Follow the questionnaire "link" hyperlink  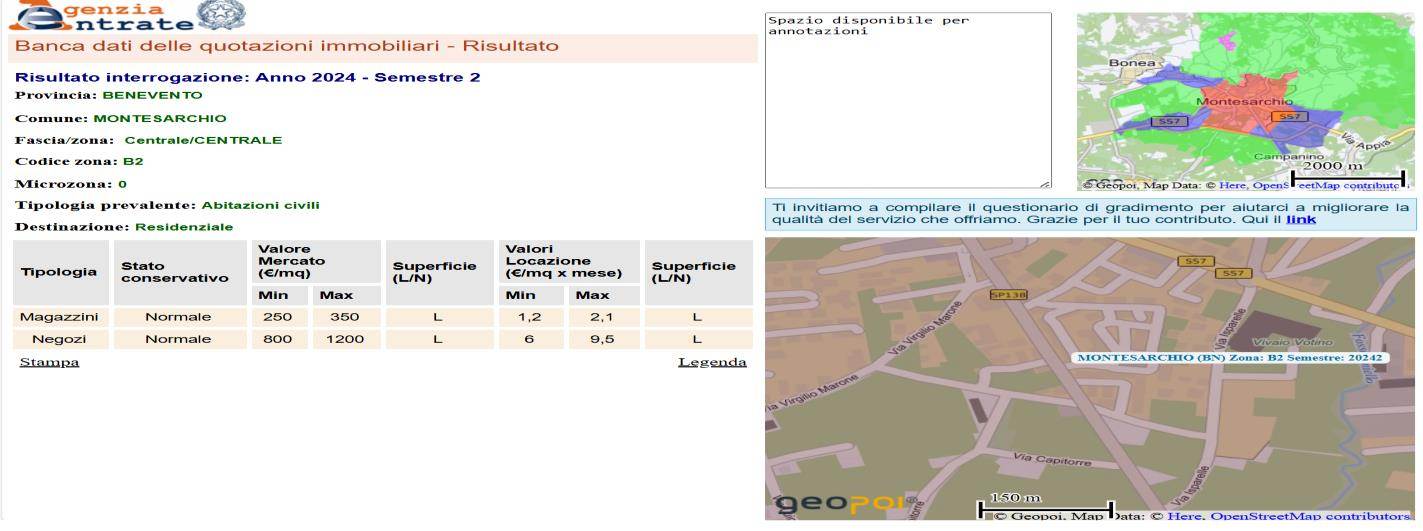[1300, 219]
